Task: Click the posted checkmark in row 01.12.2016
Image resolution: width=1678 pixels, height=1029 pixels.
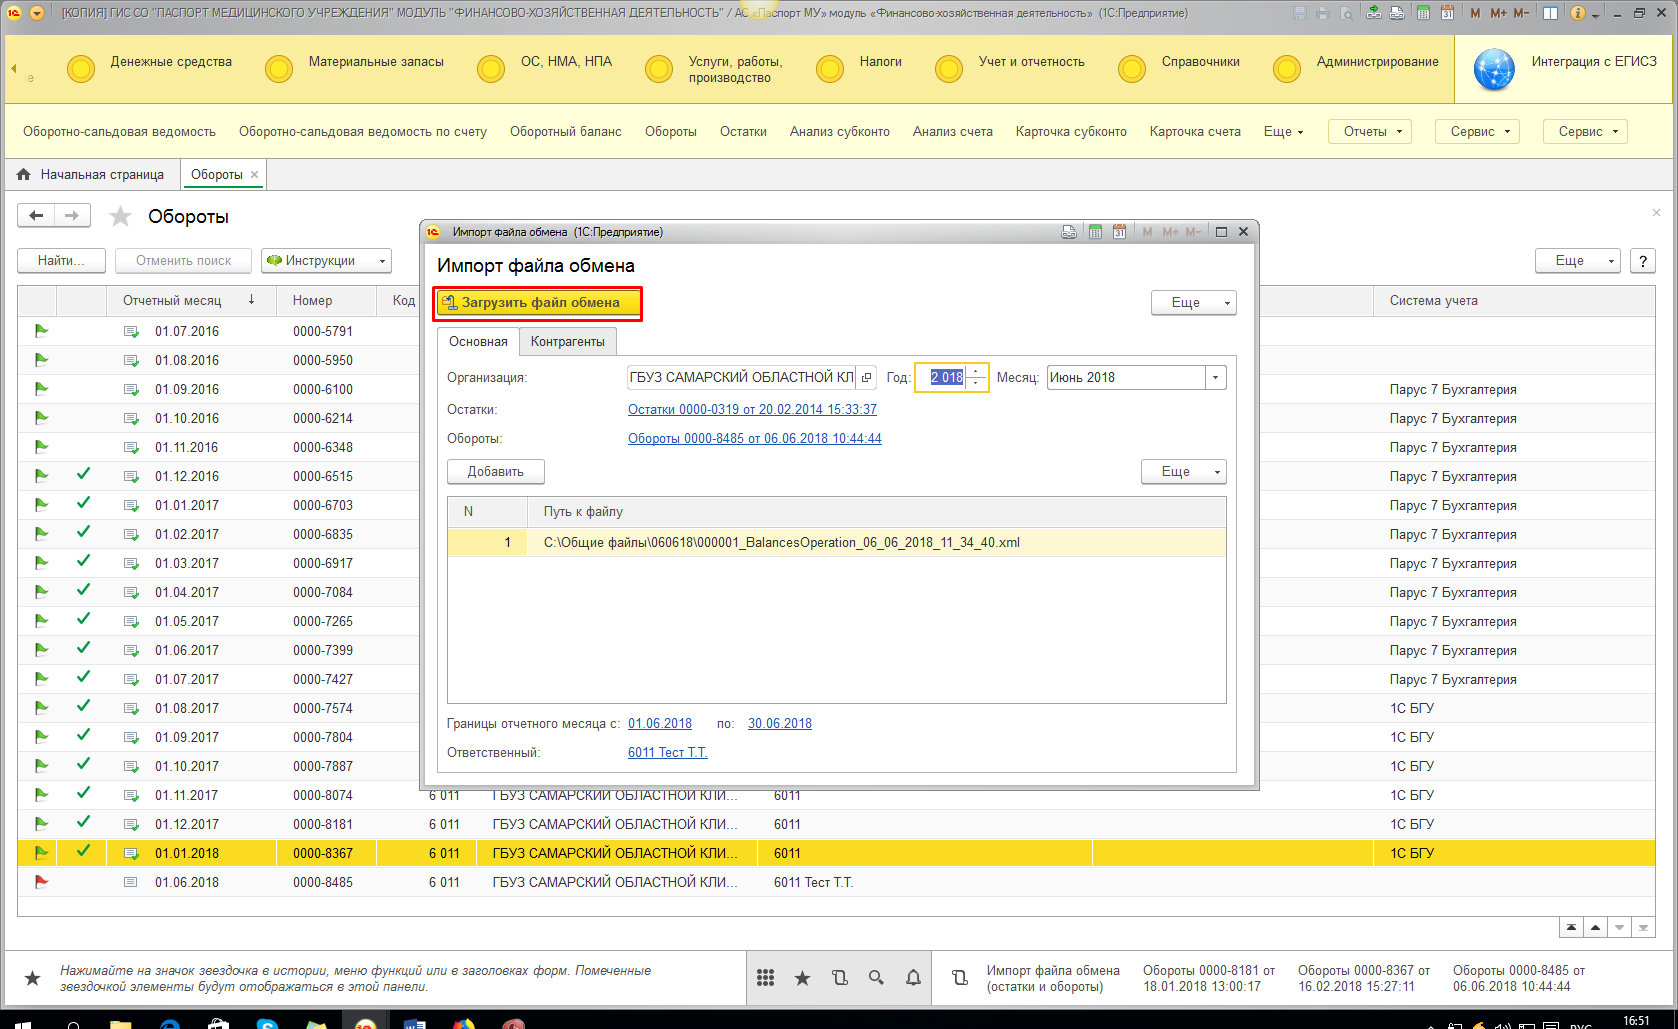Action: pos(83,474)
